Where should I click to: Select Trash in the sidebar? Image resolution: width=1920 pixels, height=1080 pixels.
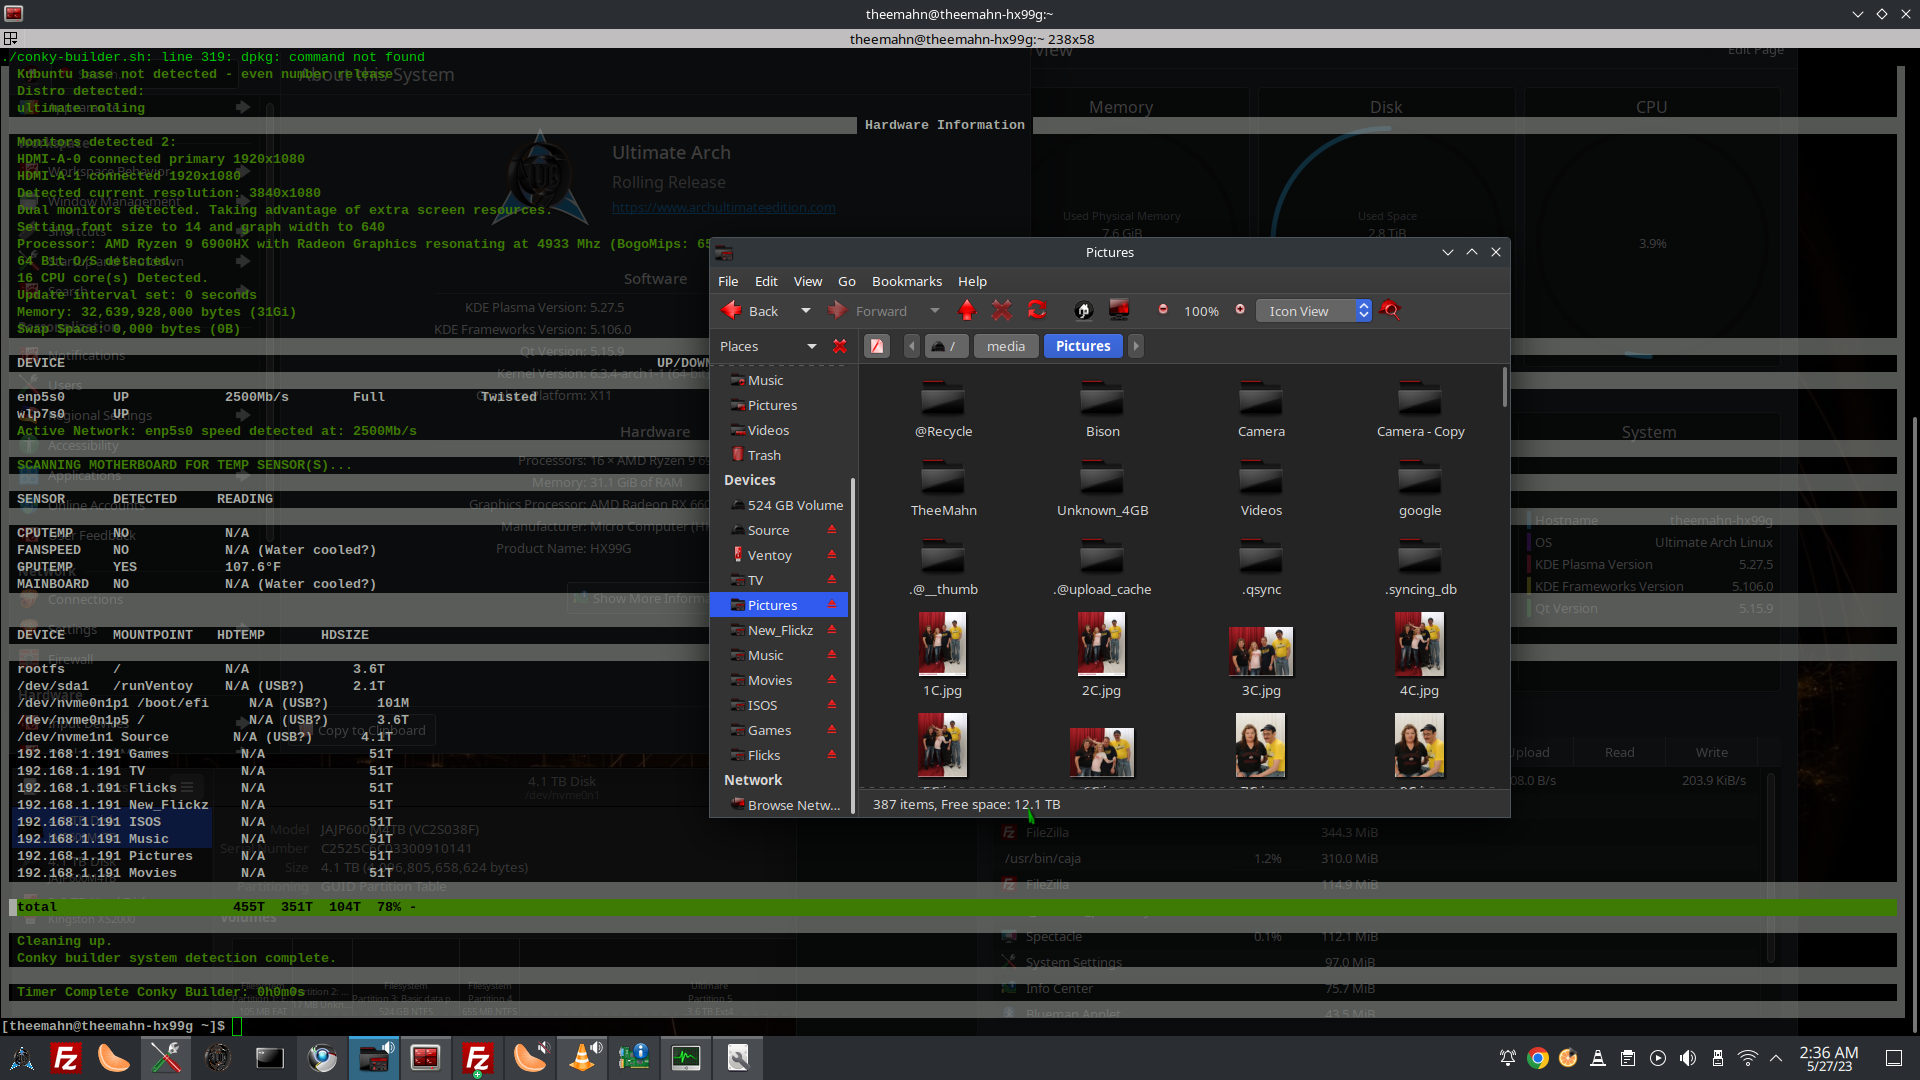point(764,455)
